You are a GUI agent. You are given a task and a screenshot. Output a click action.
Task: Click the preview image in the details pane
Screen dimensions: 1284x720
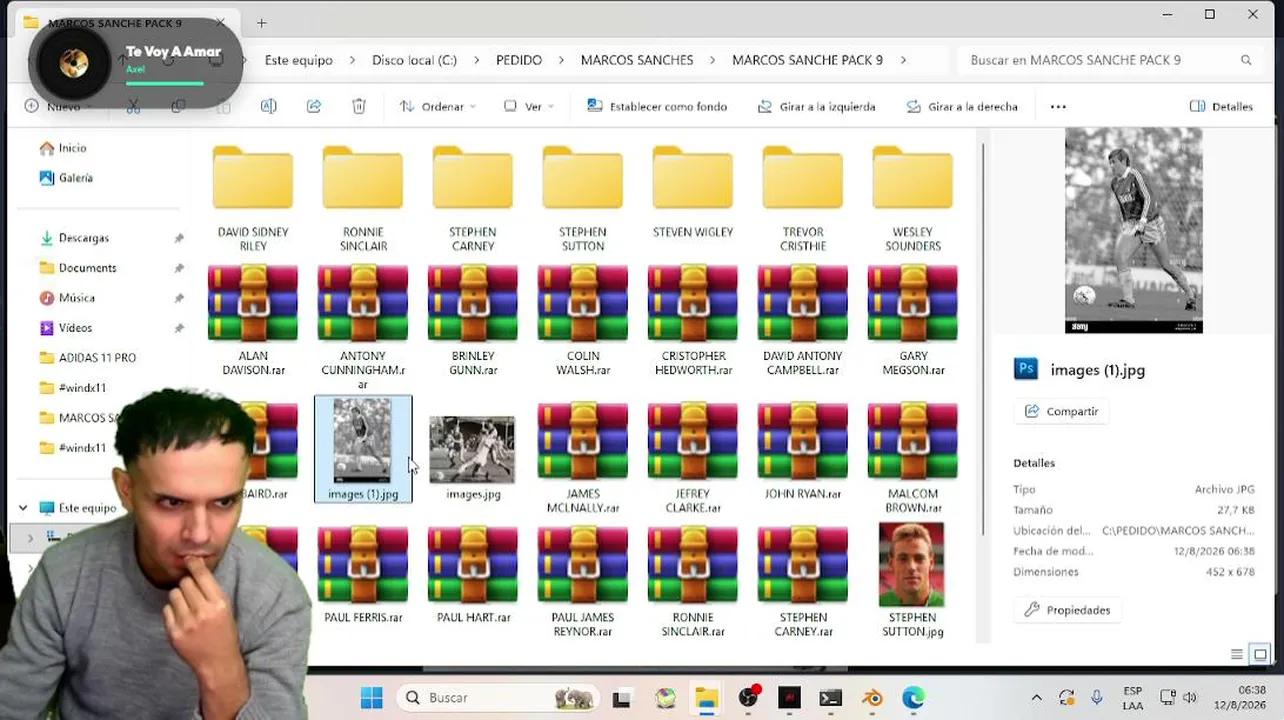[1133, 230]
